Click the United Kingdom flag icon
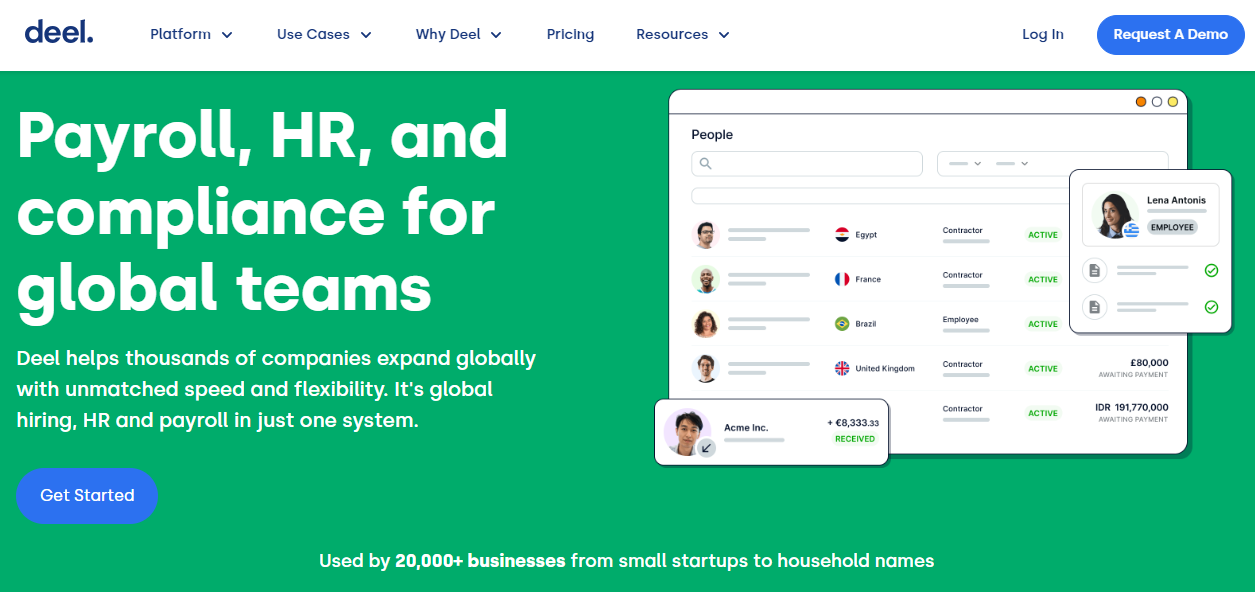The width and height of the screenshot is (1255, 592). [840, 368]
